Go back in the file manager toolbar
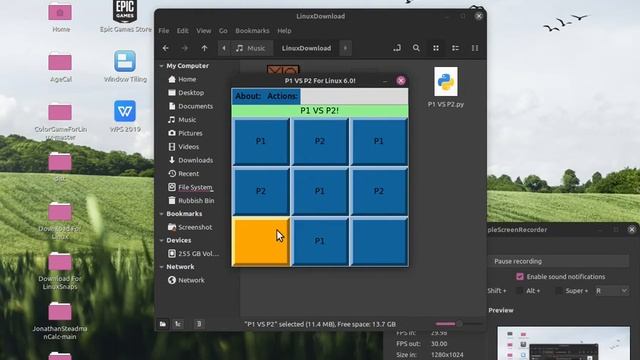Image resolution: width=640 pixels, height=360 pixels. [166, 48]
